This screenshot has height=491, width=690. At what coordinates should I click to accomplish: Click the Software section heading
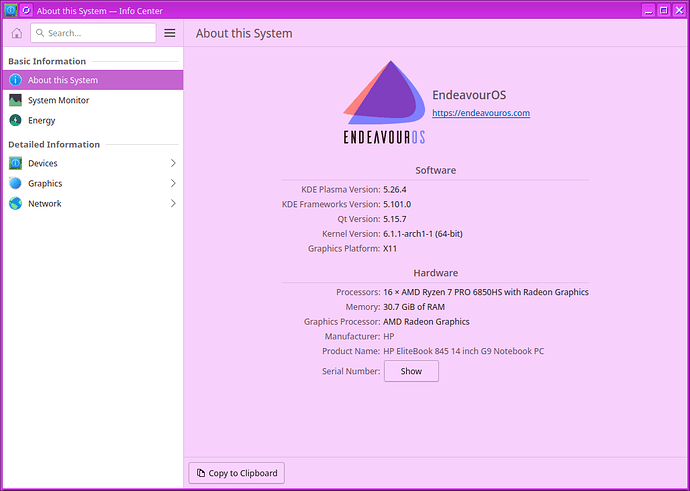click(x=436, y=170)
